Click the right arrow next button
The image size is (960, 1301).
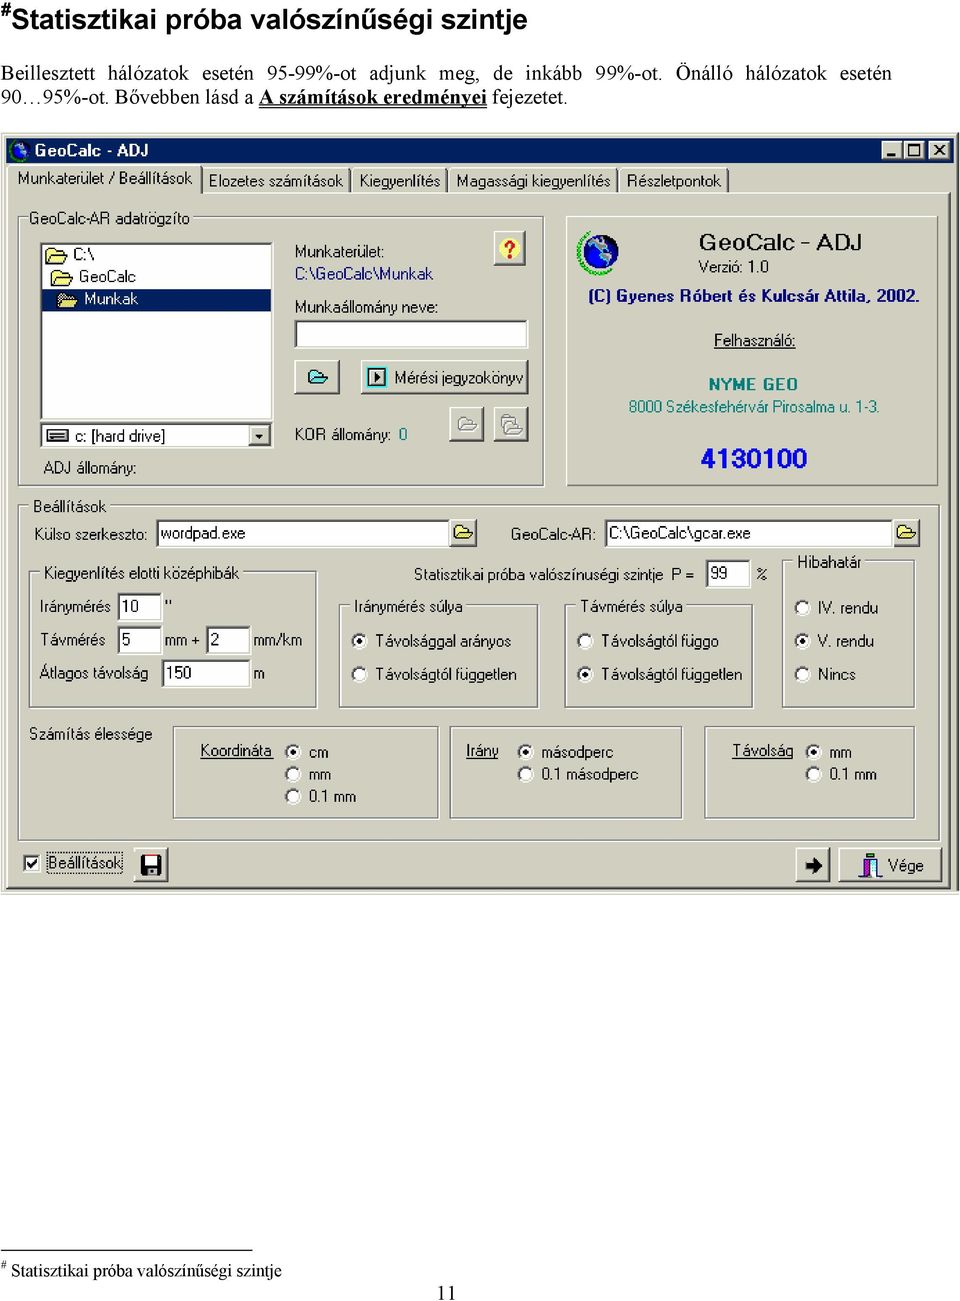click(813, 865)
